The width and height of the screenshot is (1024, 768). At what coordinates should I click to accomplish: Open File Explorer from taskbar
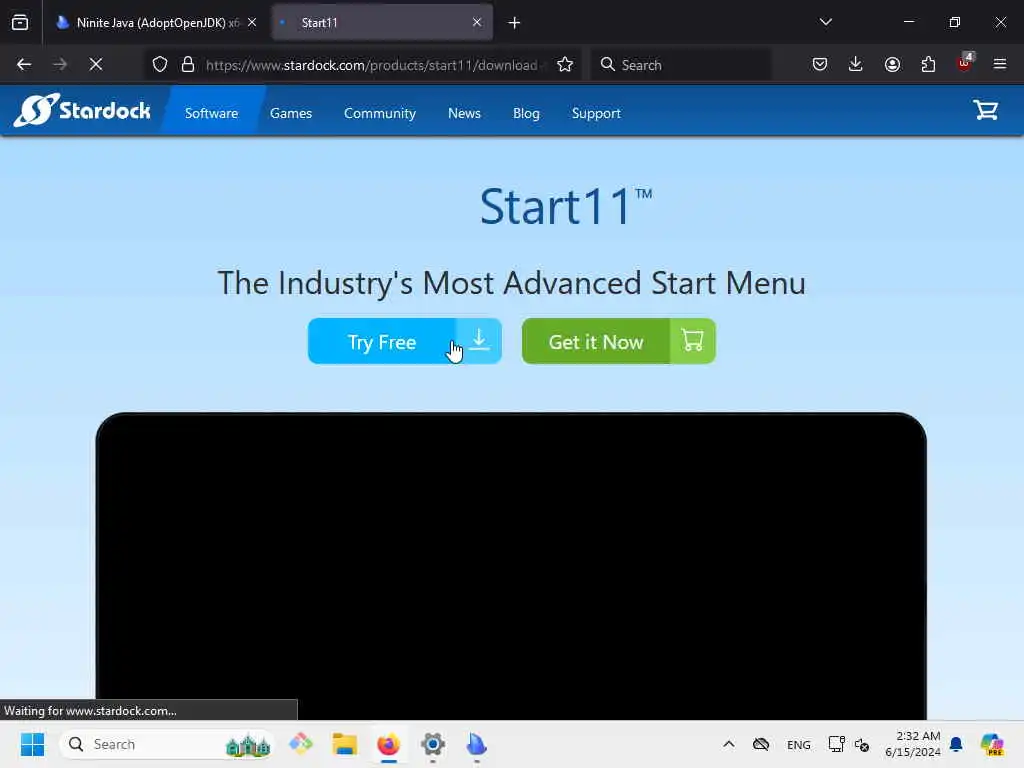(x=344, y=744)
